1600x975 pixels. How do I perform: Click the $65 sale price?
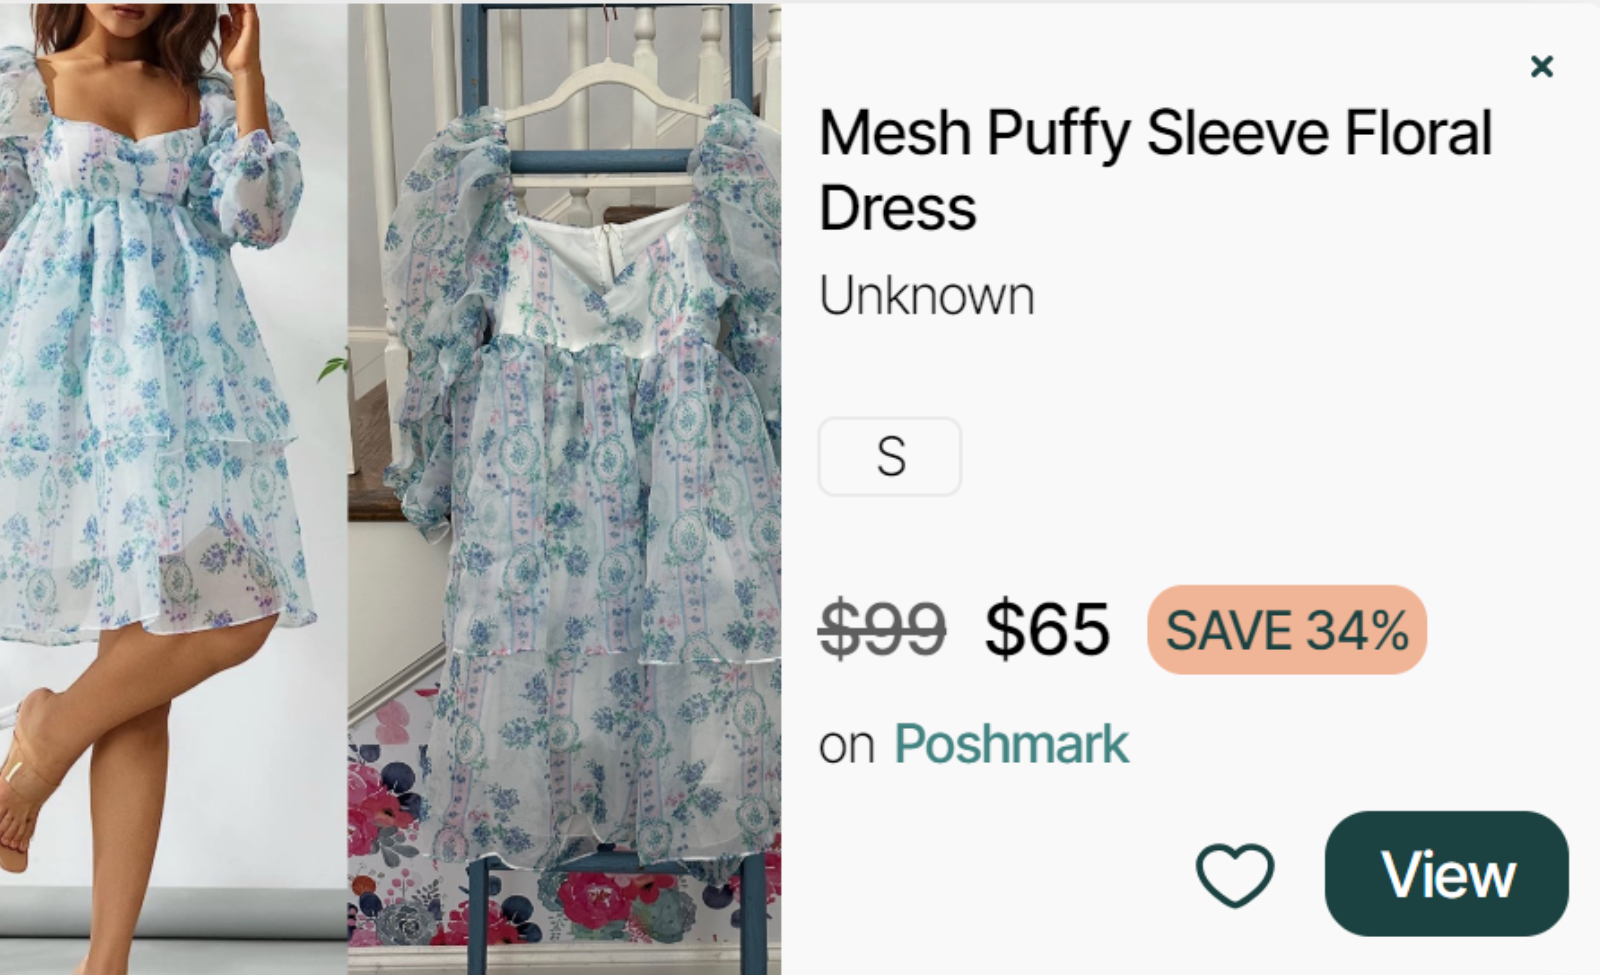(1047, 630)
